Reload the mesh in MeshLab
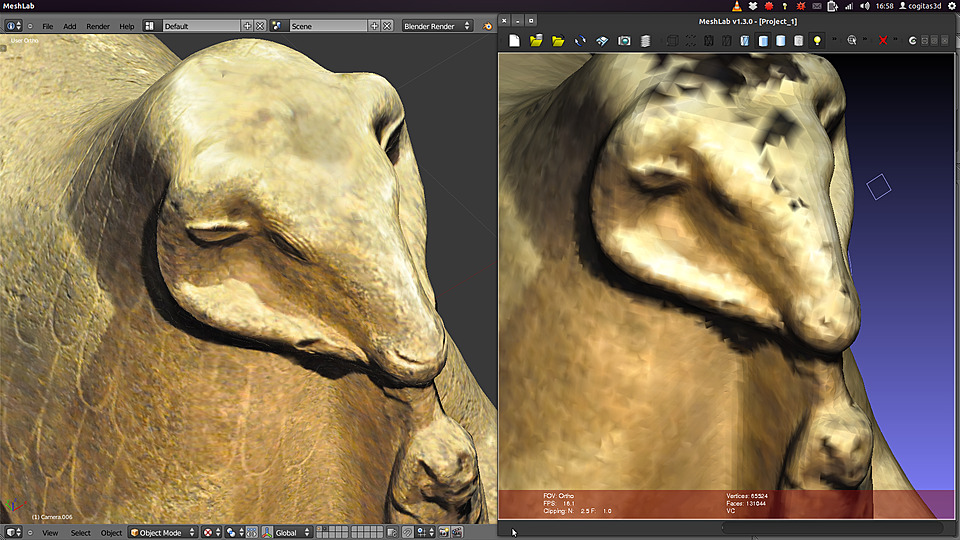This screenshot has width=960, height=540. pos(580,40)
